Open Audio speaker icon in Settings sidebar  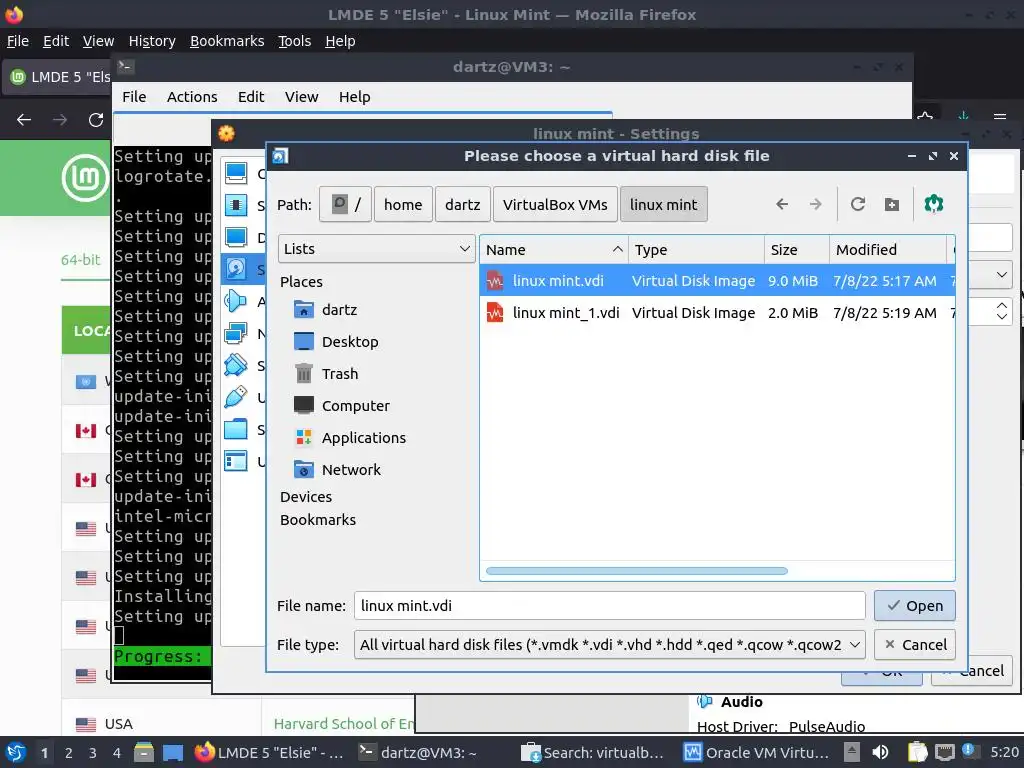click(236, 301)
